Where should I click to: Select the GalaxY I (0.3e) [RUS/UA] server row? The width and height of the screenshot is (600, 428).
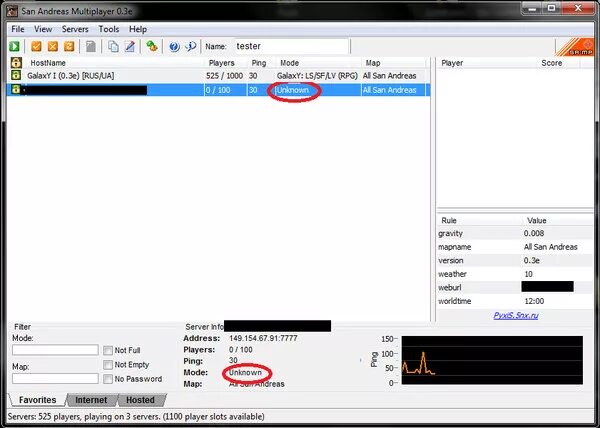click(218, 76)
